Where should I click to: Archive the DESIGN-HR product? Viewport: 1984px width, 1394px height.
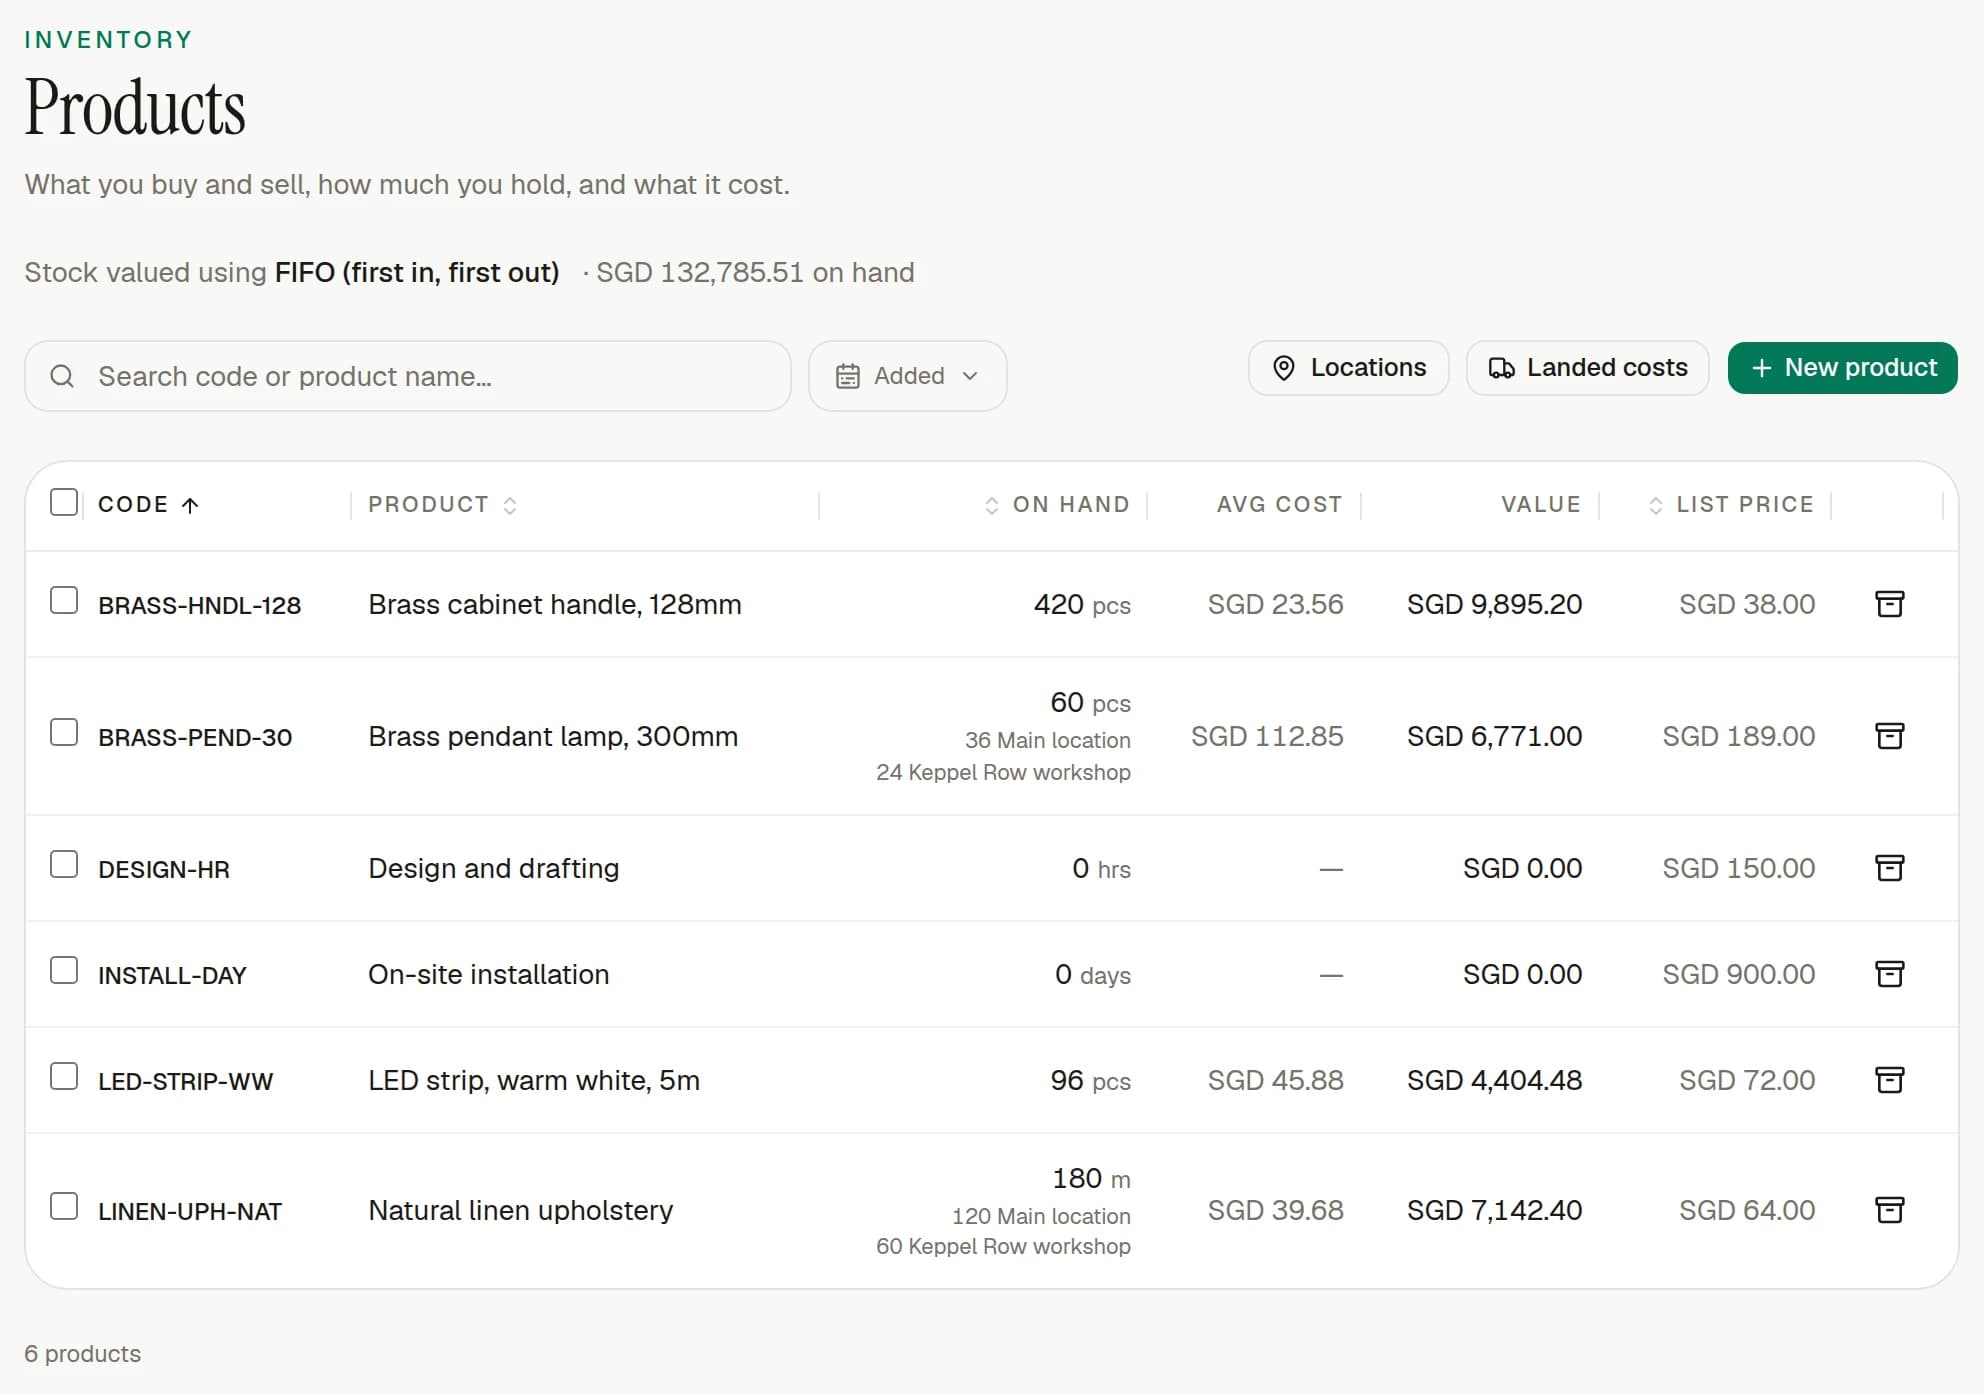1889,868
